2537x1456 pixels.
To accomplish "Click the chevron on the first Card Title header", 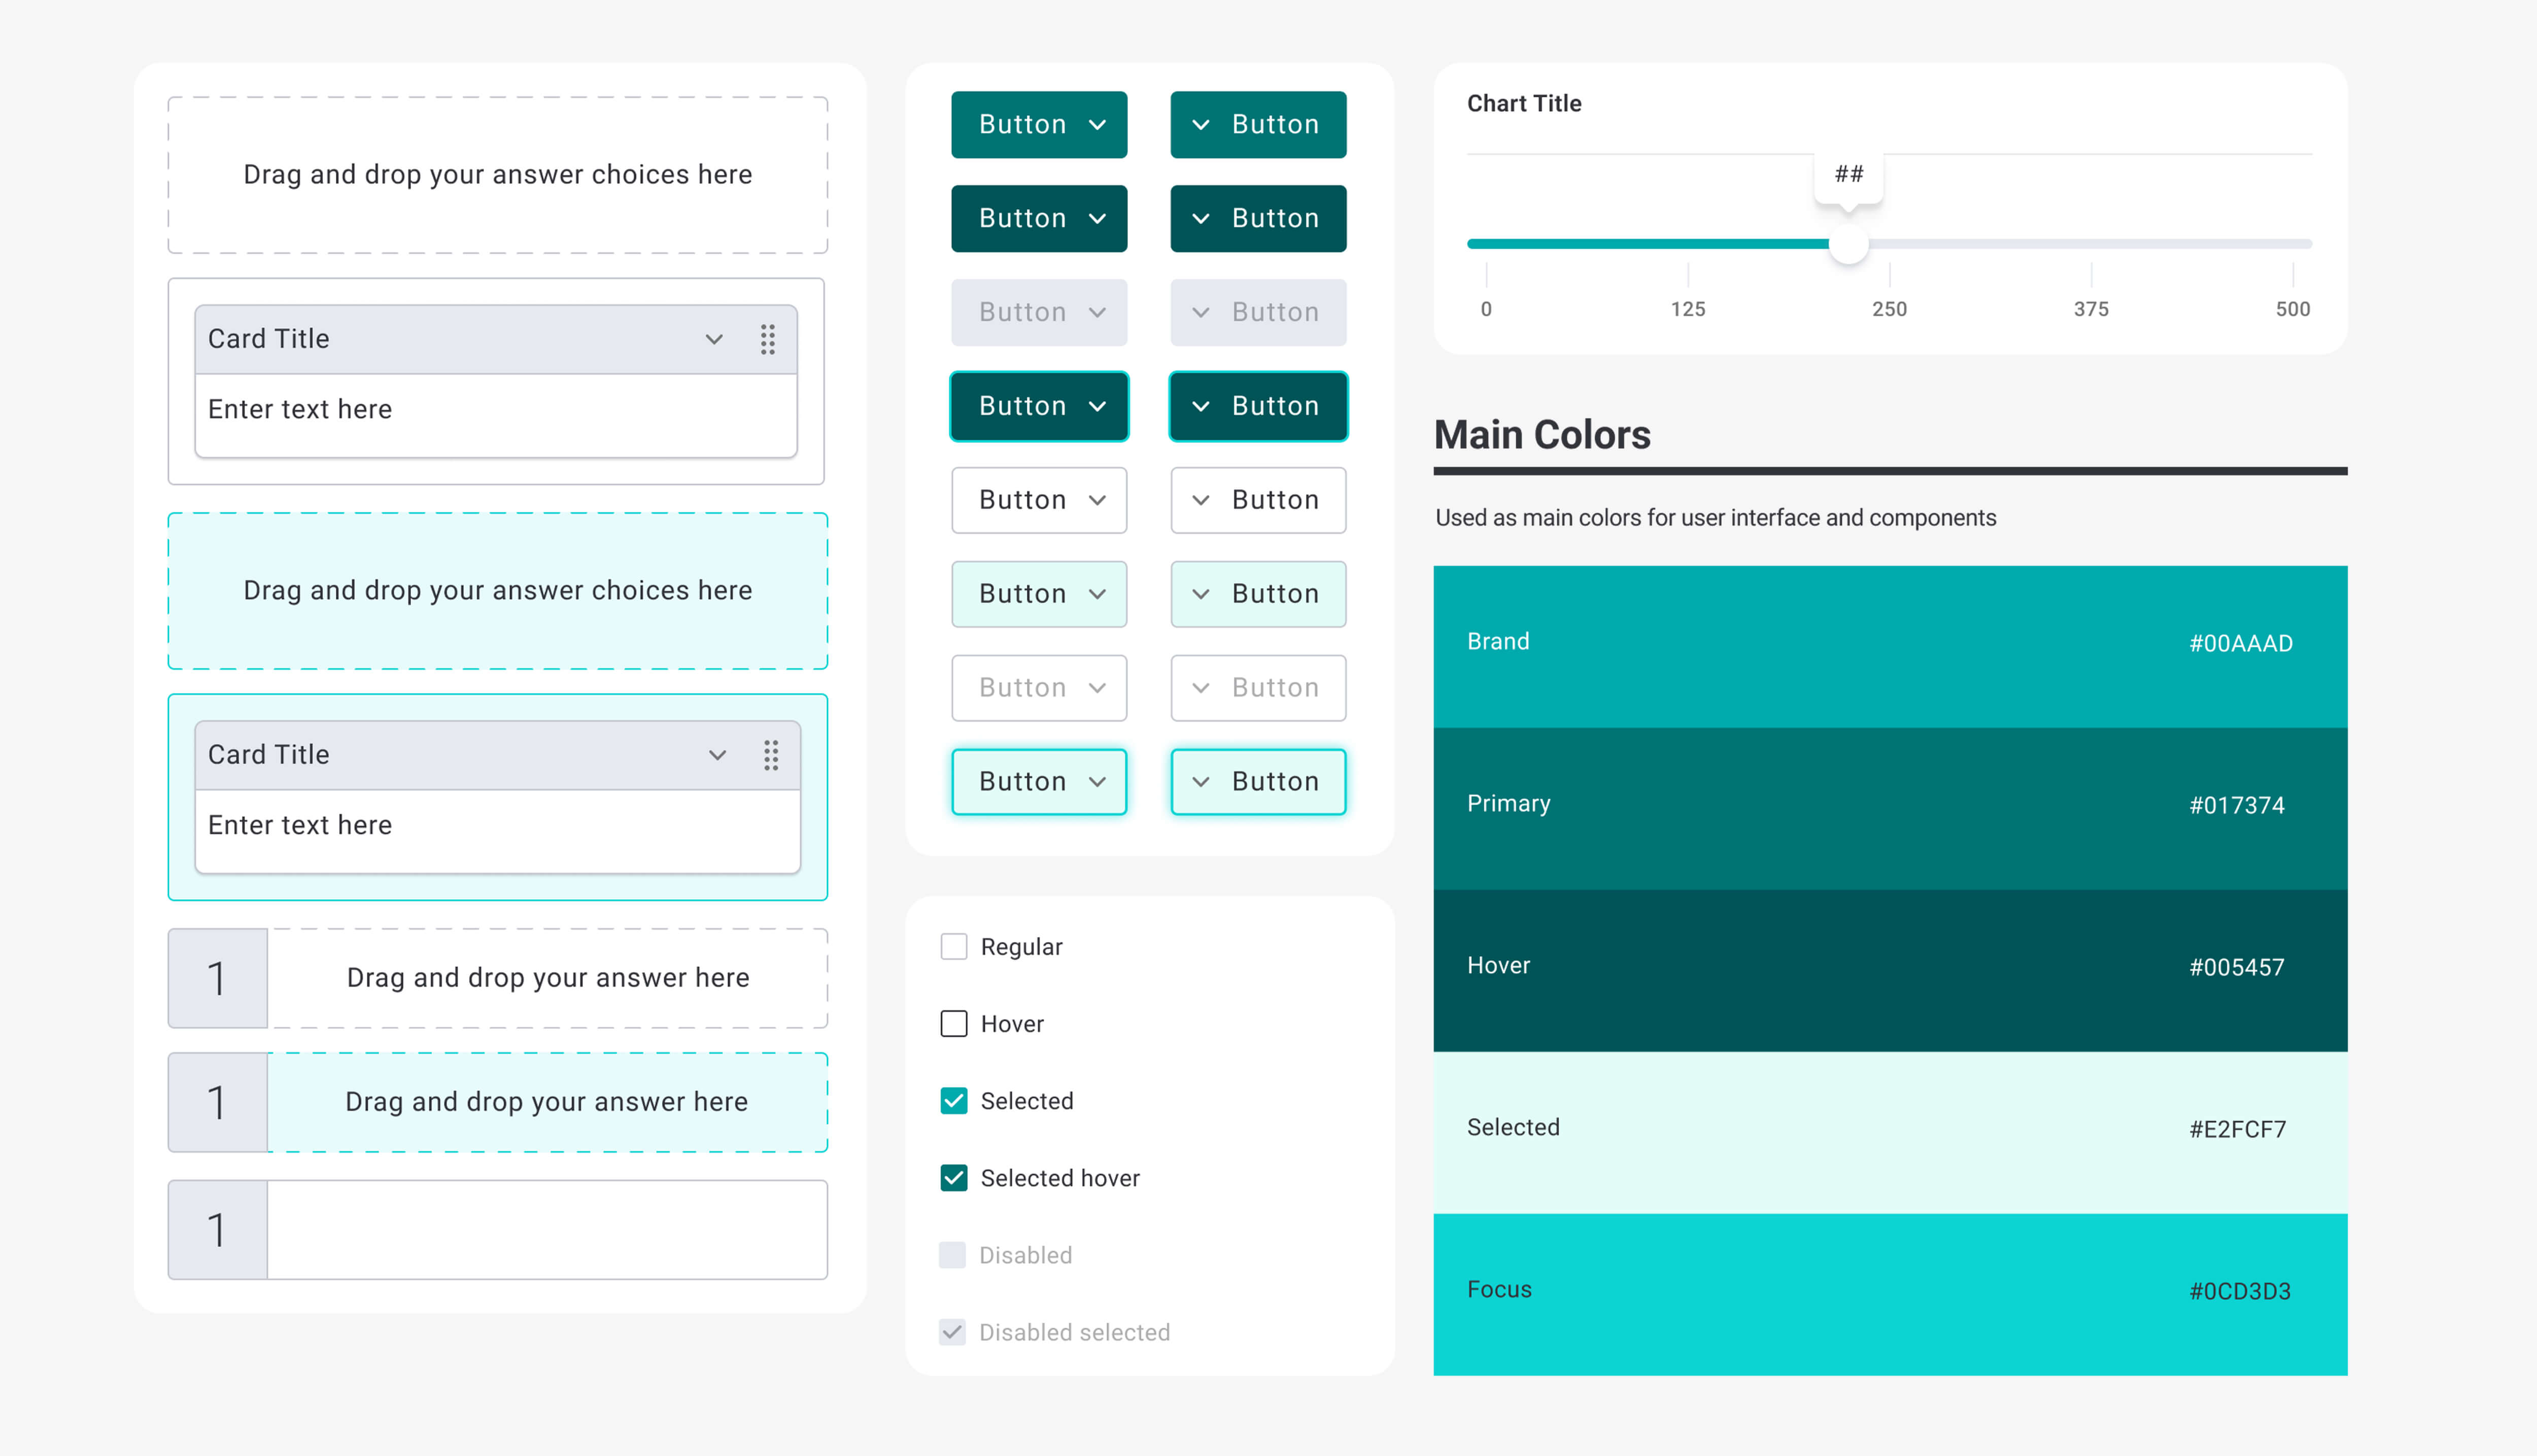I will (714, 339).
